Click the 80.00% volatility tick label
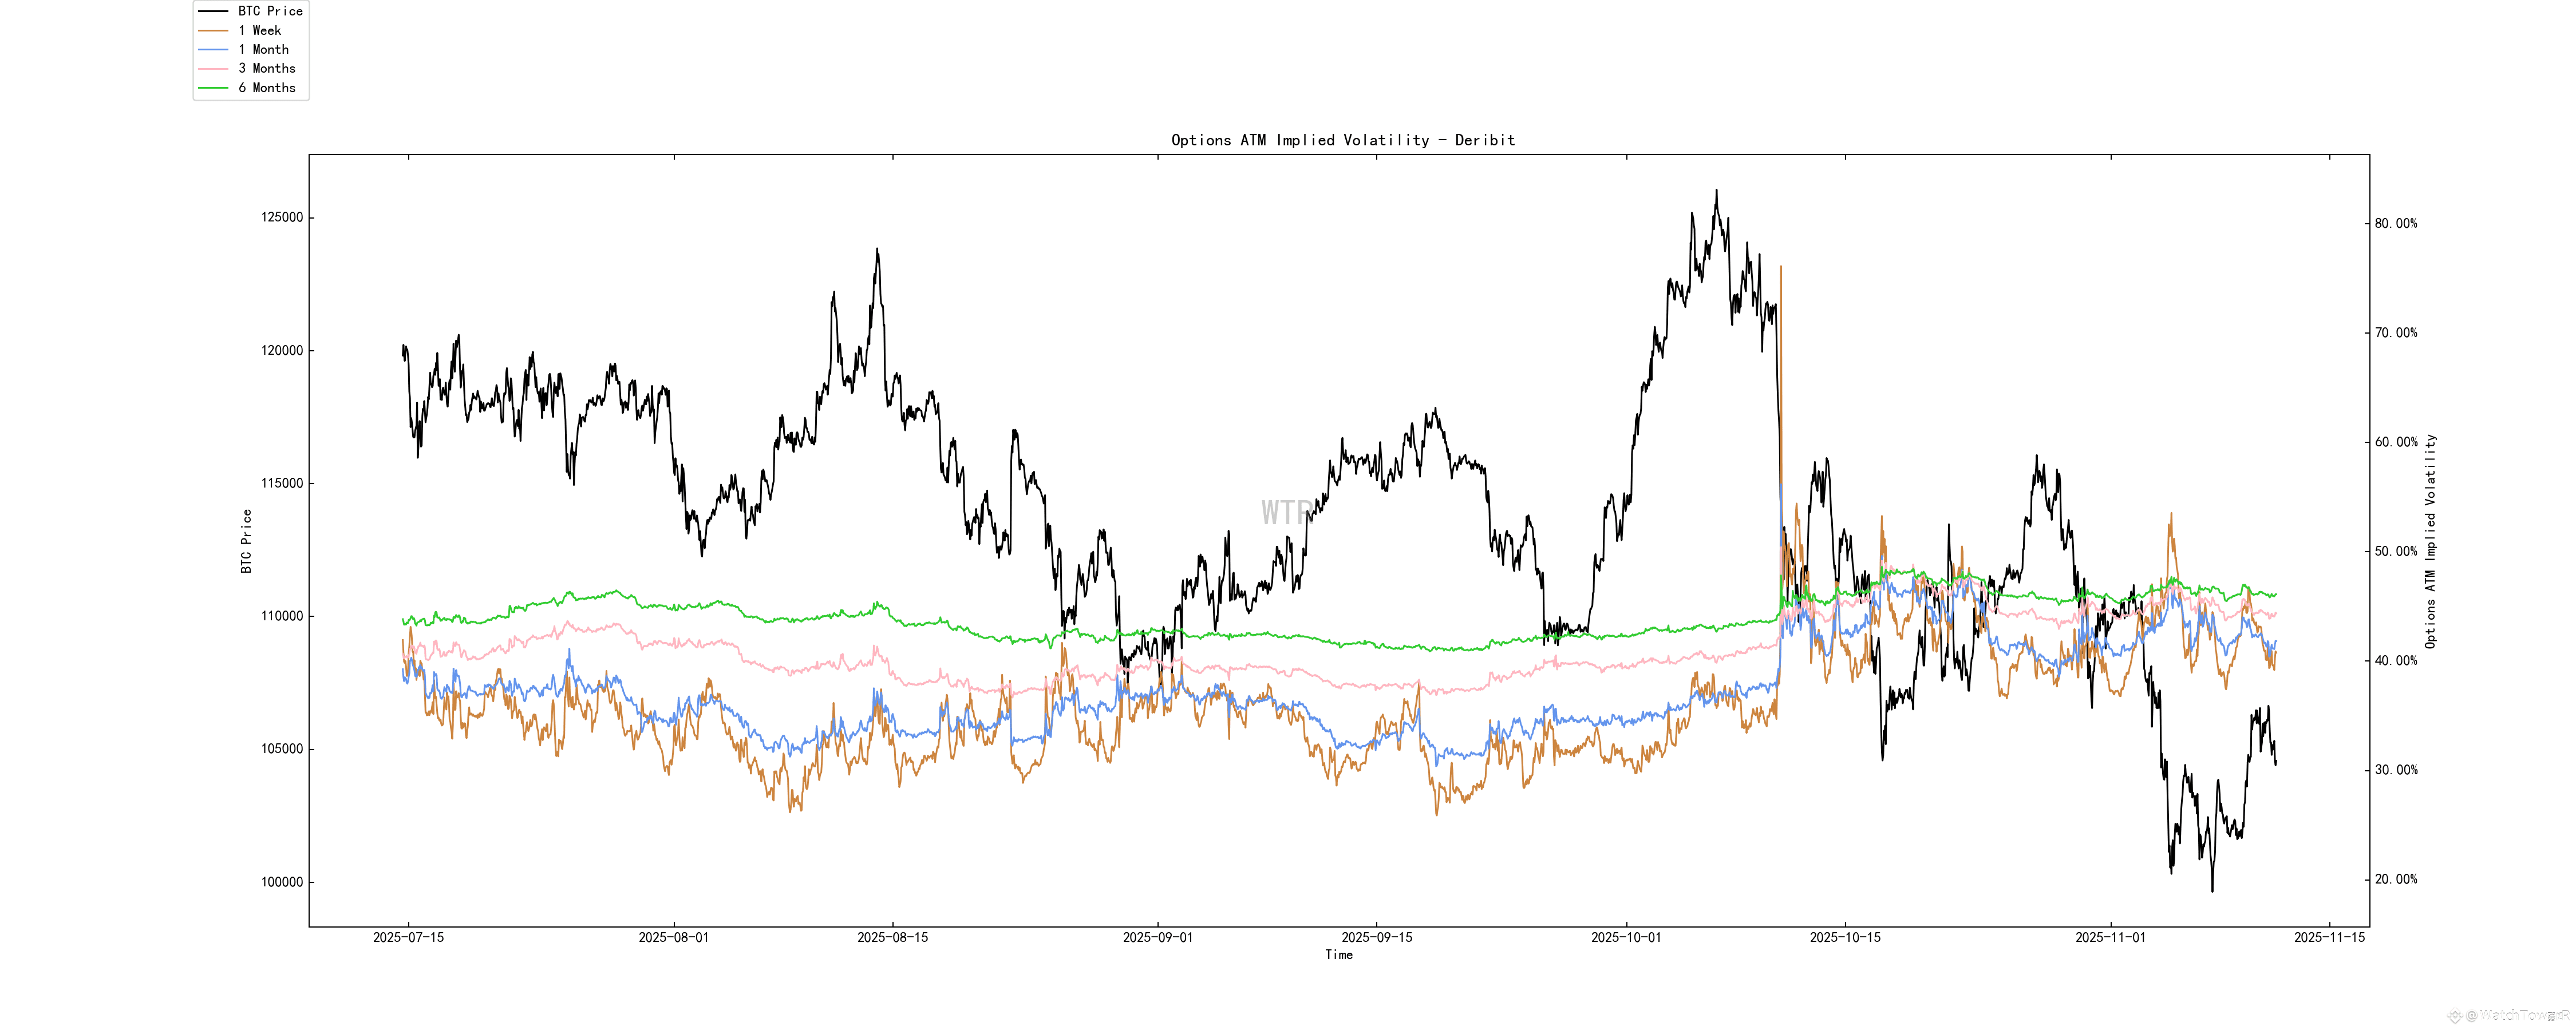 point(2395,224)
